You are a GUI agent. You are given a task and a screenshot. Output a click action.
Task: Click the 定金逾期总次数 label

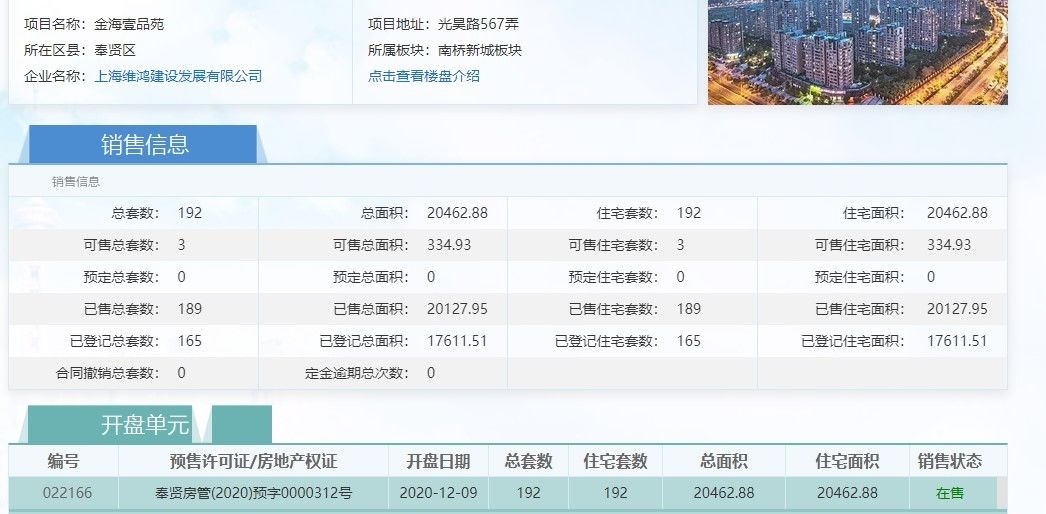click(x=357, y=373)
